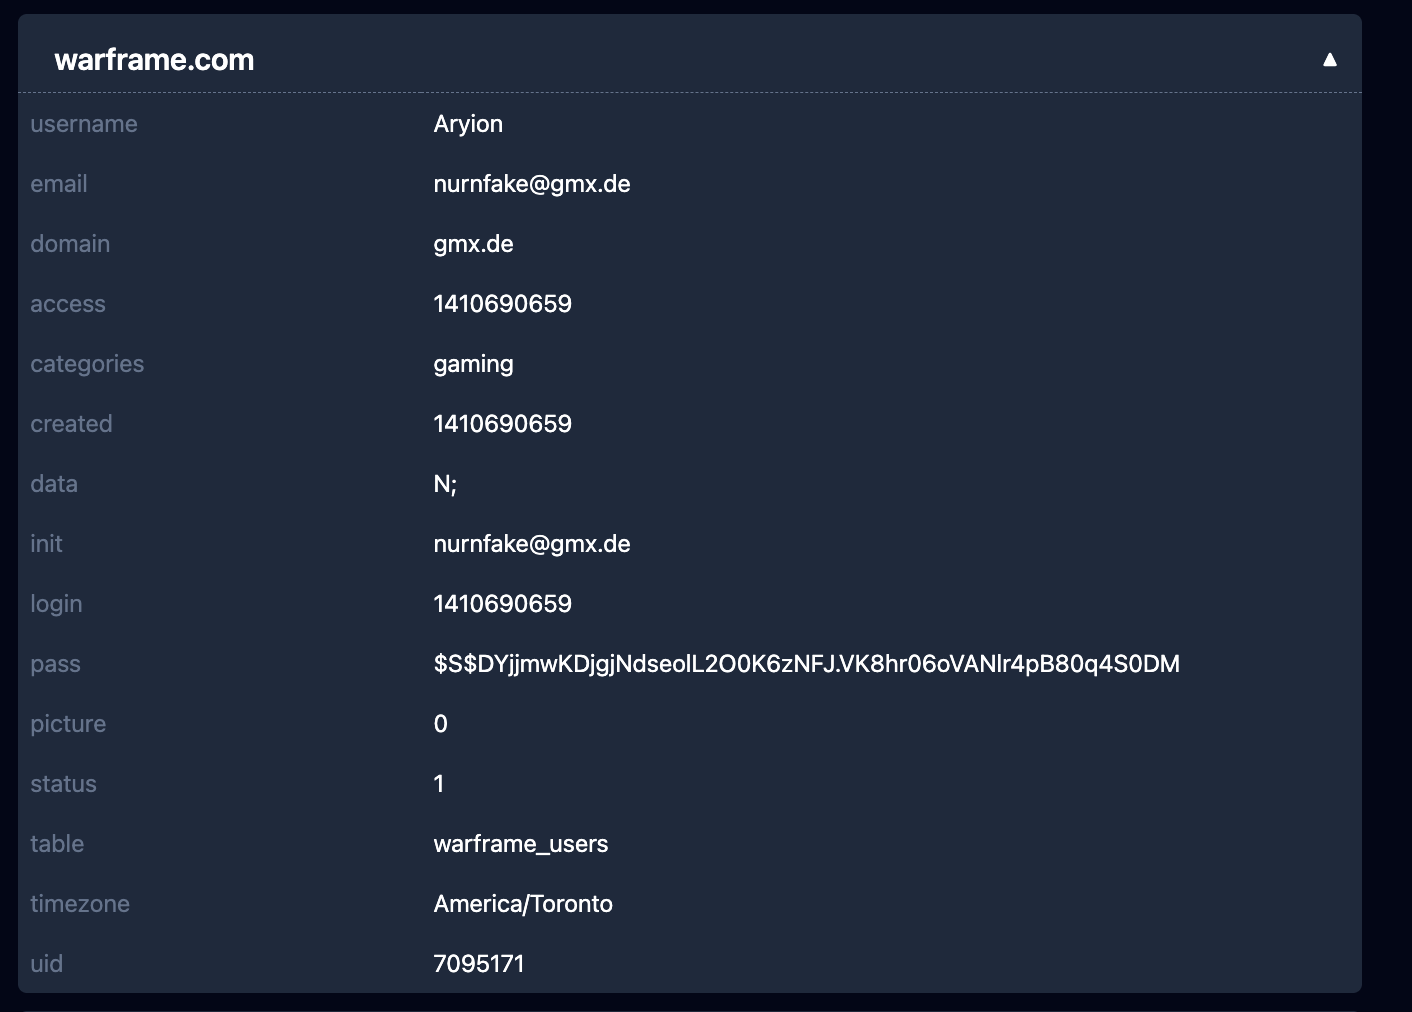1412x1012 pixels.
Task: Select the login timestamp value
Action: (502, 604)
